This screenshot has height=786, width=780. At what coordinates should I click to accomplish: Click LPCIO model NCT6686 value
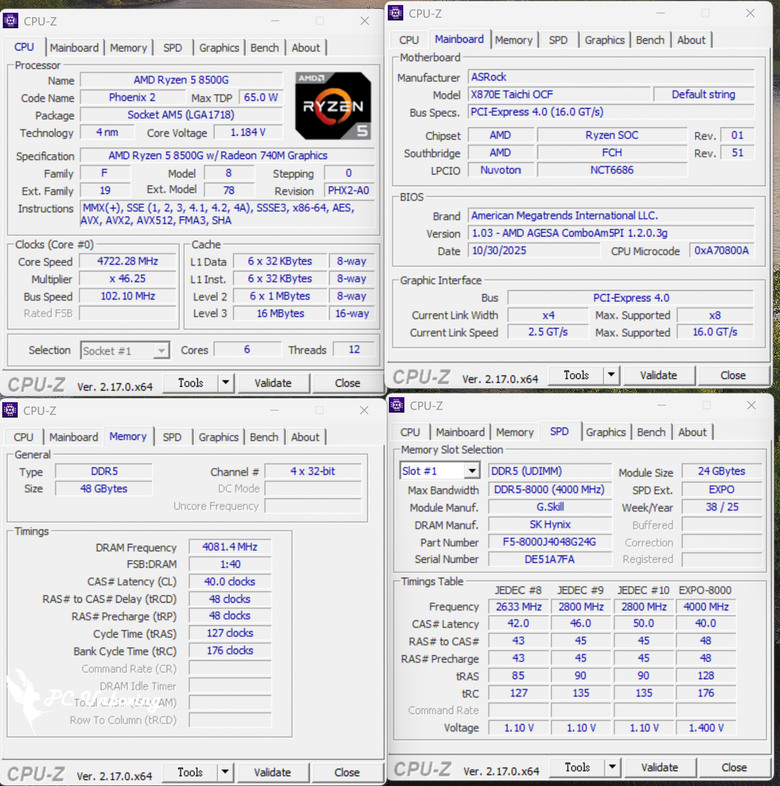click(x=612, y=170)
